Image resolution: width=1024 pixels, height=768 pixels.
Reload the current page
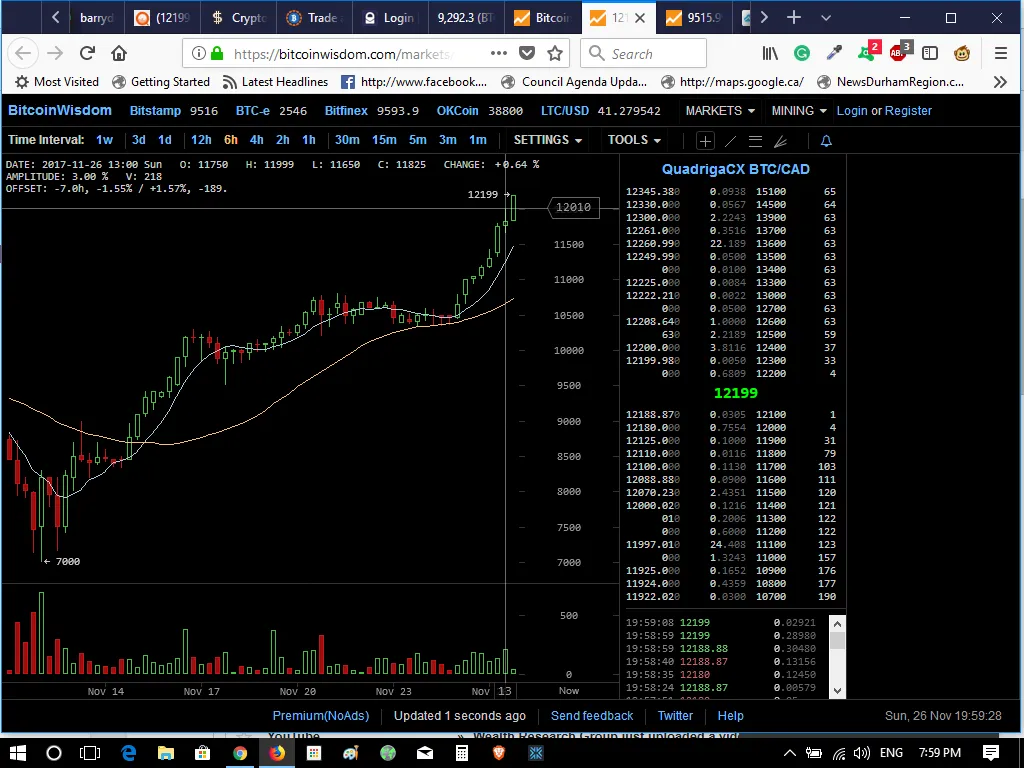(x=88, y=54)
